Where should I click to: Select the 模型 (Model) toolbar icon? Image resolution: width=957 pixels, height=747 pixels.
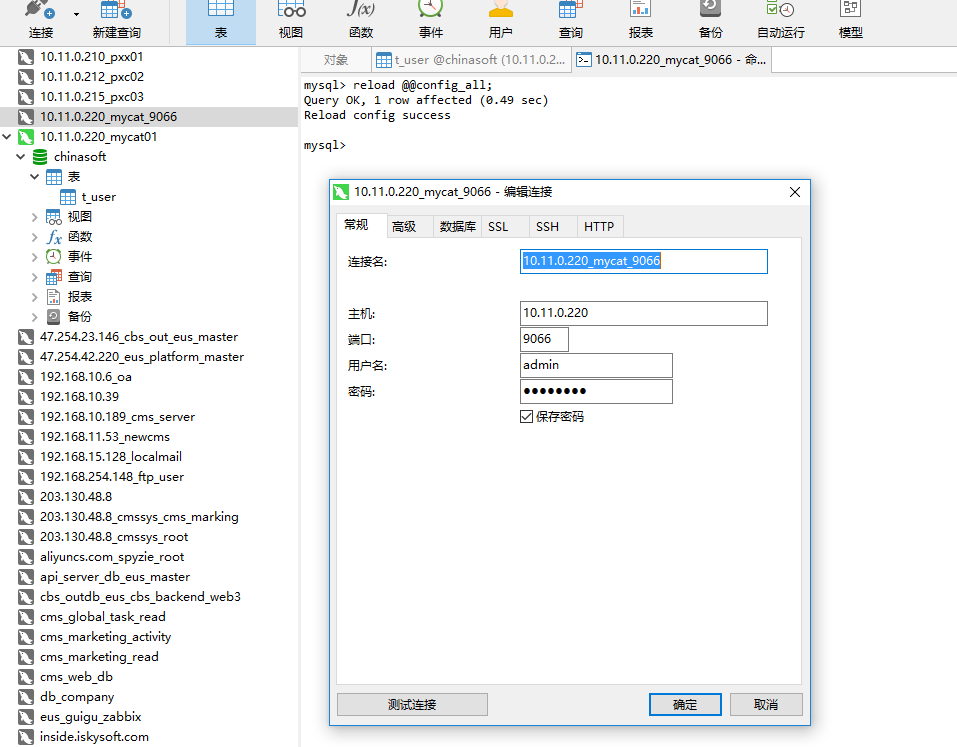click(850, 9)
